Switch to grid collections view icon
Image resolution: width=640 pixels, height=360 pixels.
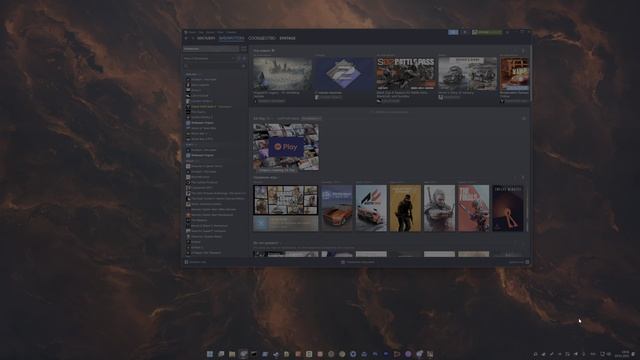[x=244, y=49]
